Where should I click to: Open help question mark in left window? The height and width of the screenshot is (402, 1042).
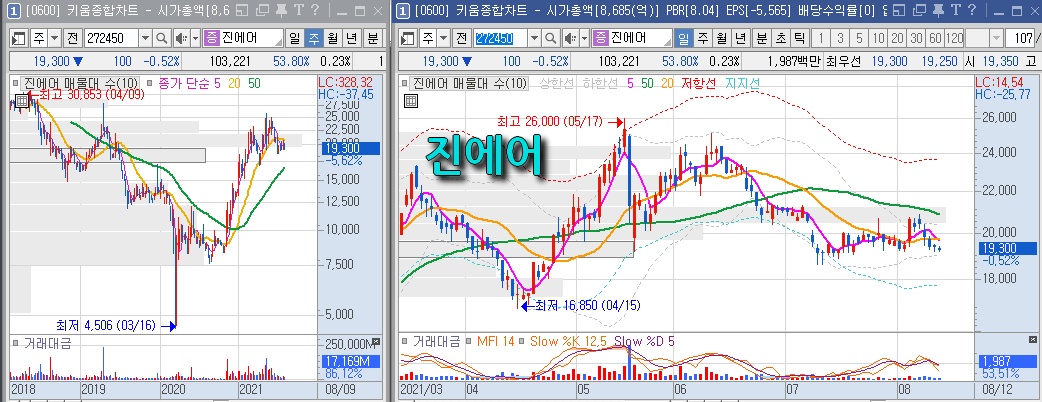[x=315, y=11]
